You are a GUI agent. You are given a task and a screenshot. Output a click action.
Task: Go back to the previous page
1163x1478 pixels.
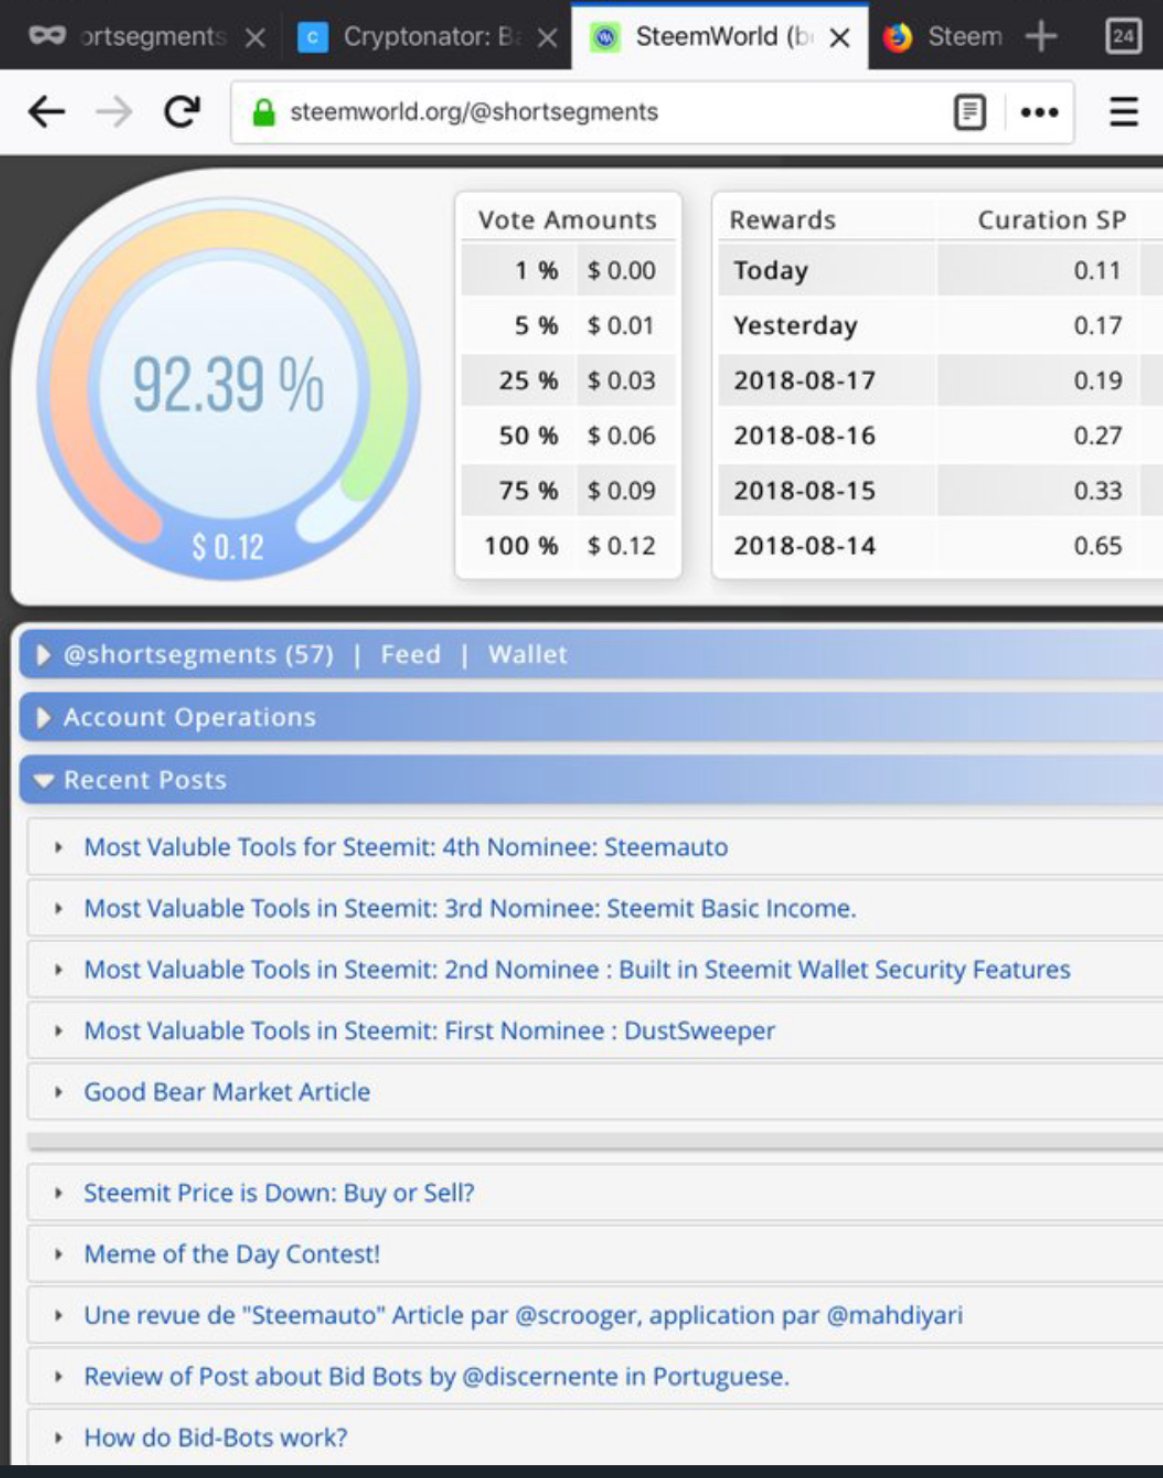pos(46,112)
